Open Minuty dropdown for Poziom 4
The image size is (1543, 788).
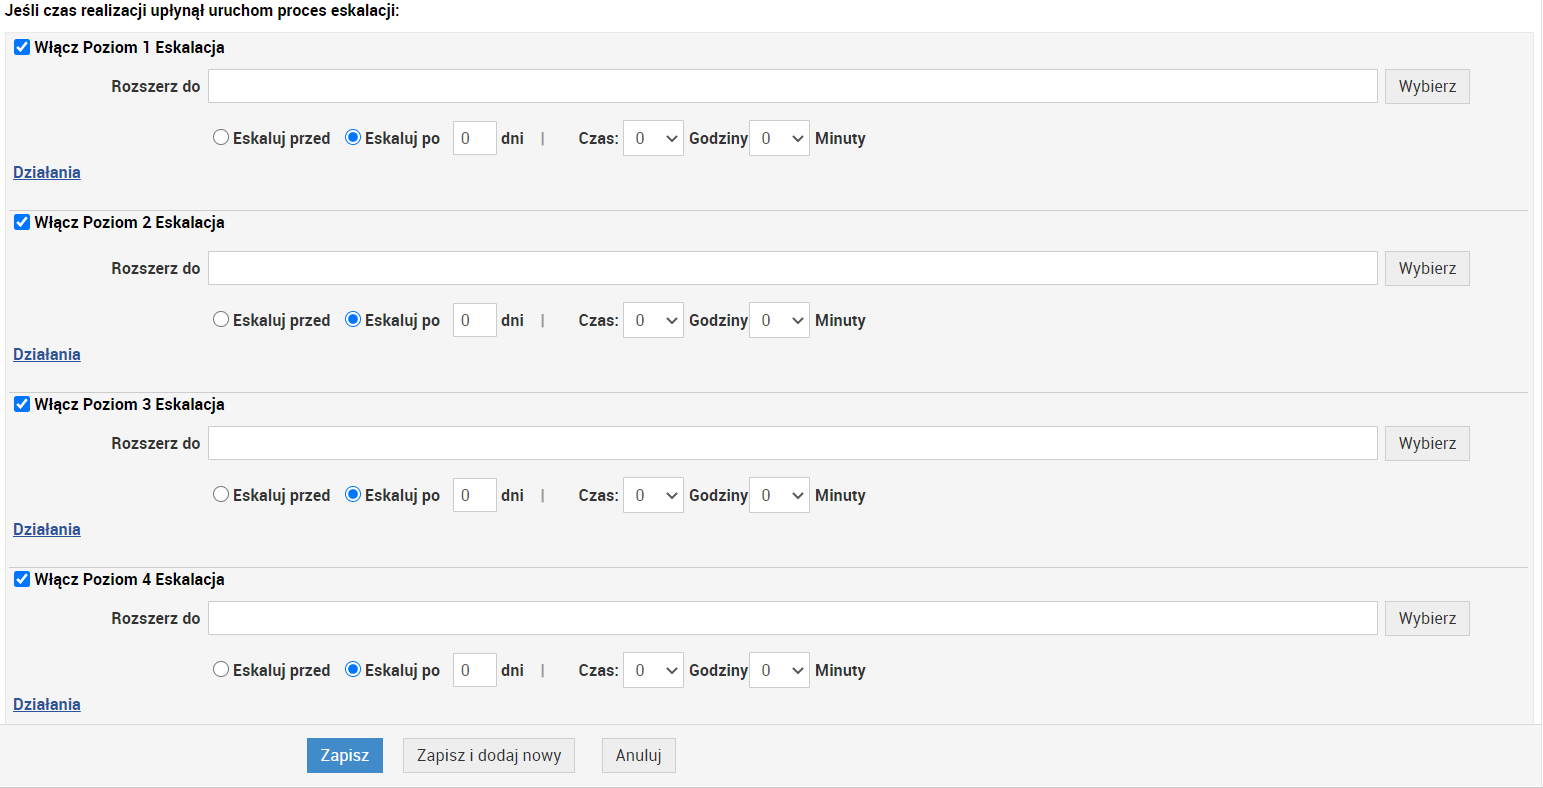coord(779,670)
